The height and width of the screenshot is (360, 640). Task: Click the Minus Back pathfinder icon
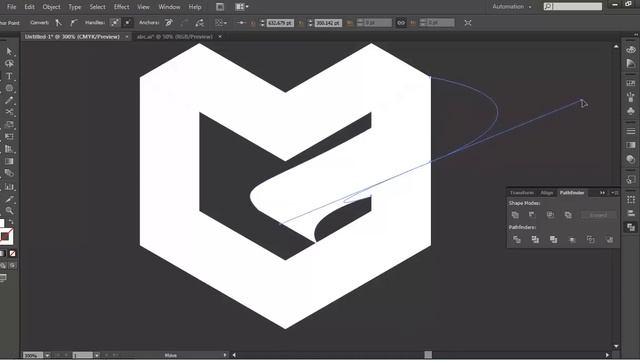[x=609, y=240]
